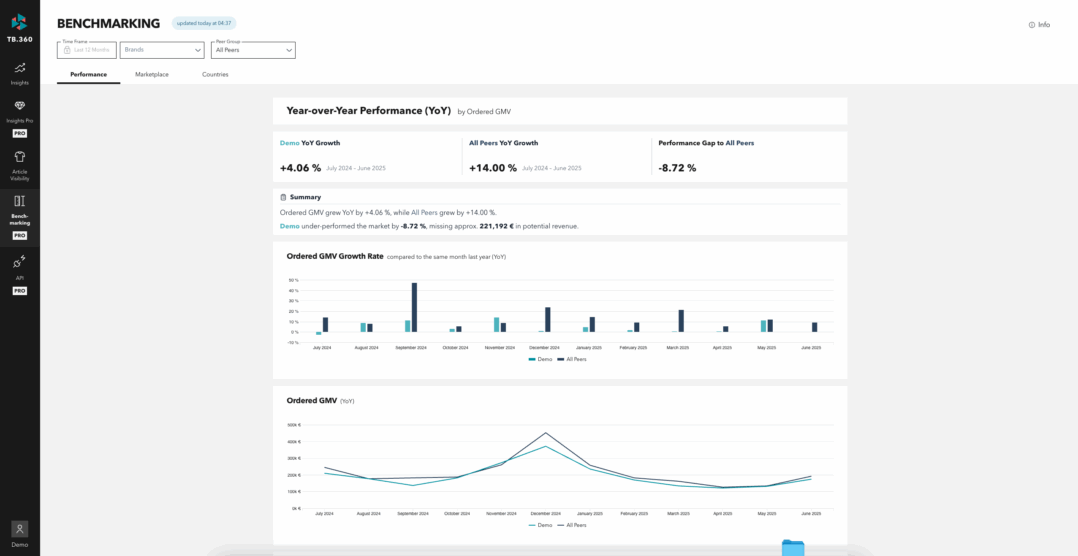Click the blue folder icon in dock
The image size is (1078, 556).
792,547
